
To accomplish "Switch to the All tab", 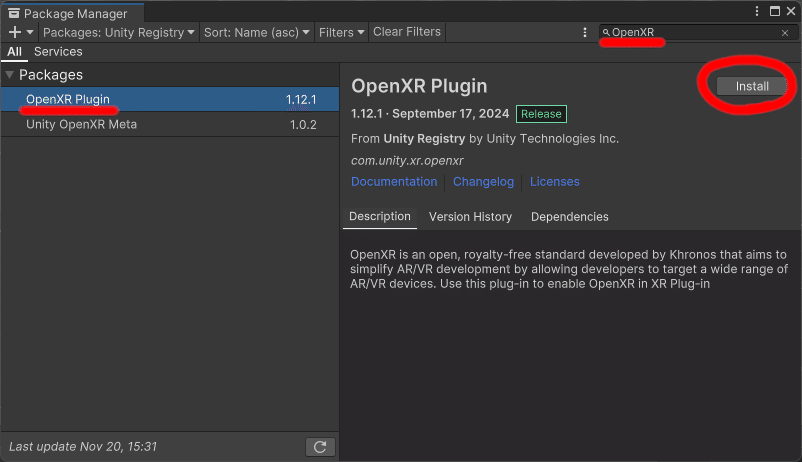I will click(14, 52).
